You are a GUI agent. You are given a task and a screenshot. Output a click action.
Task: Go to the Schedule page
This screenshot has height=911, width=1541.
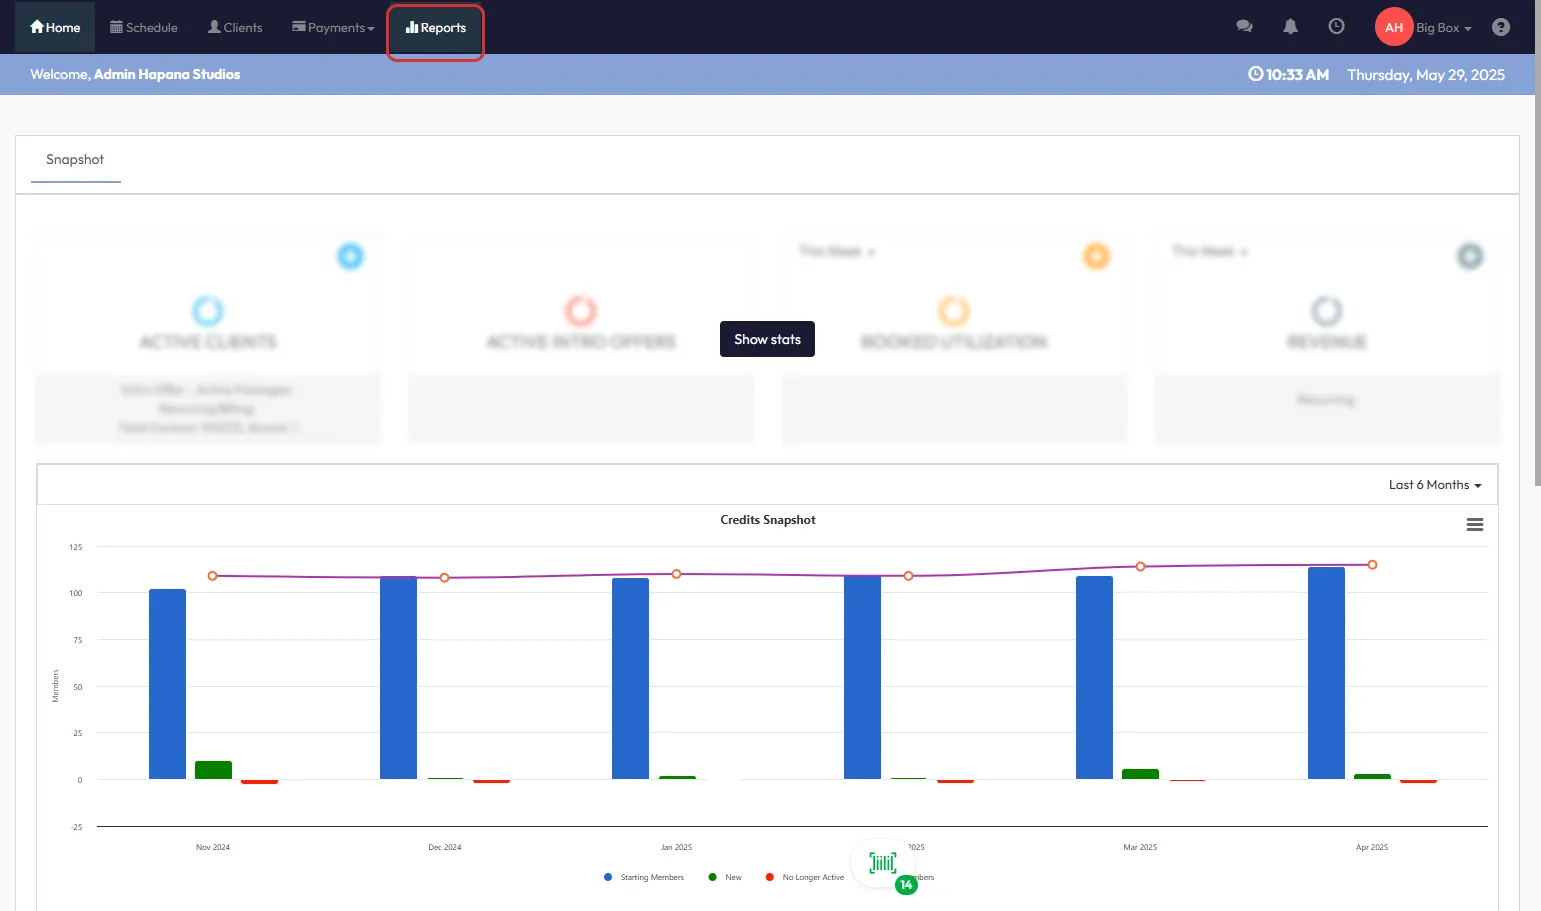[144, 28]
